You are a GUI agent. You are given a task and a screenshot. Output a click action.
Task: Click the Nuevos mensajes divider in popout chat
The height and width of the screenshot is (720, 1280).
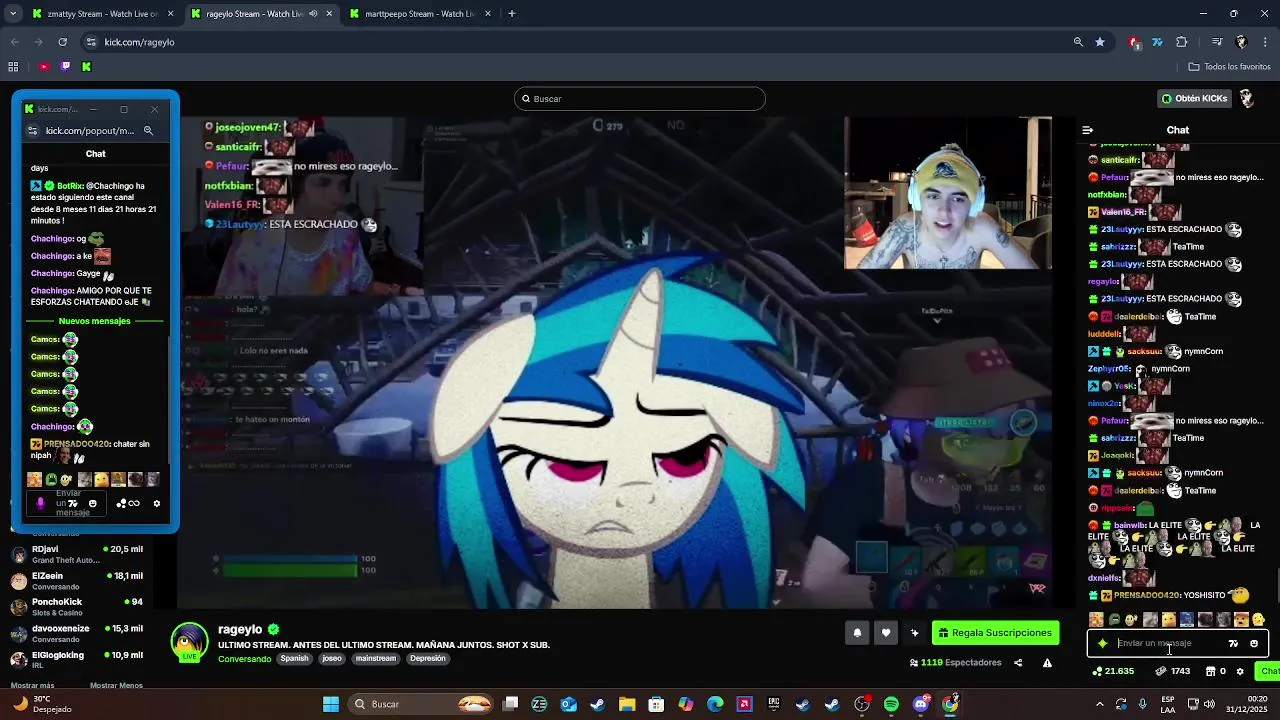coord(95,321)
